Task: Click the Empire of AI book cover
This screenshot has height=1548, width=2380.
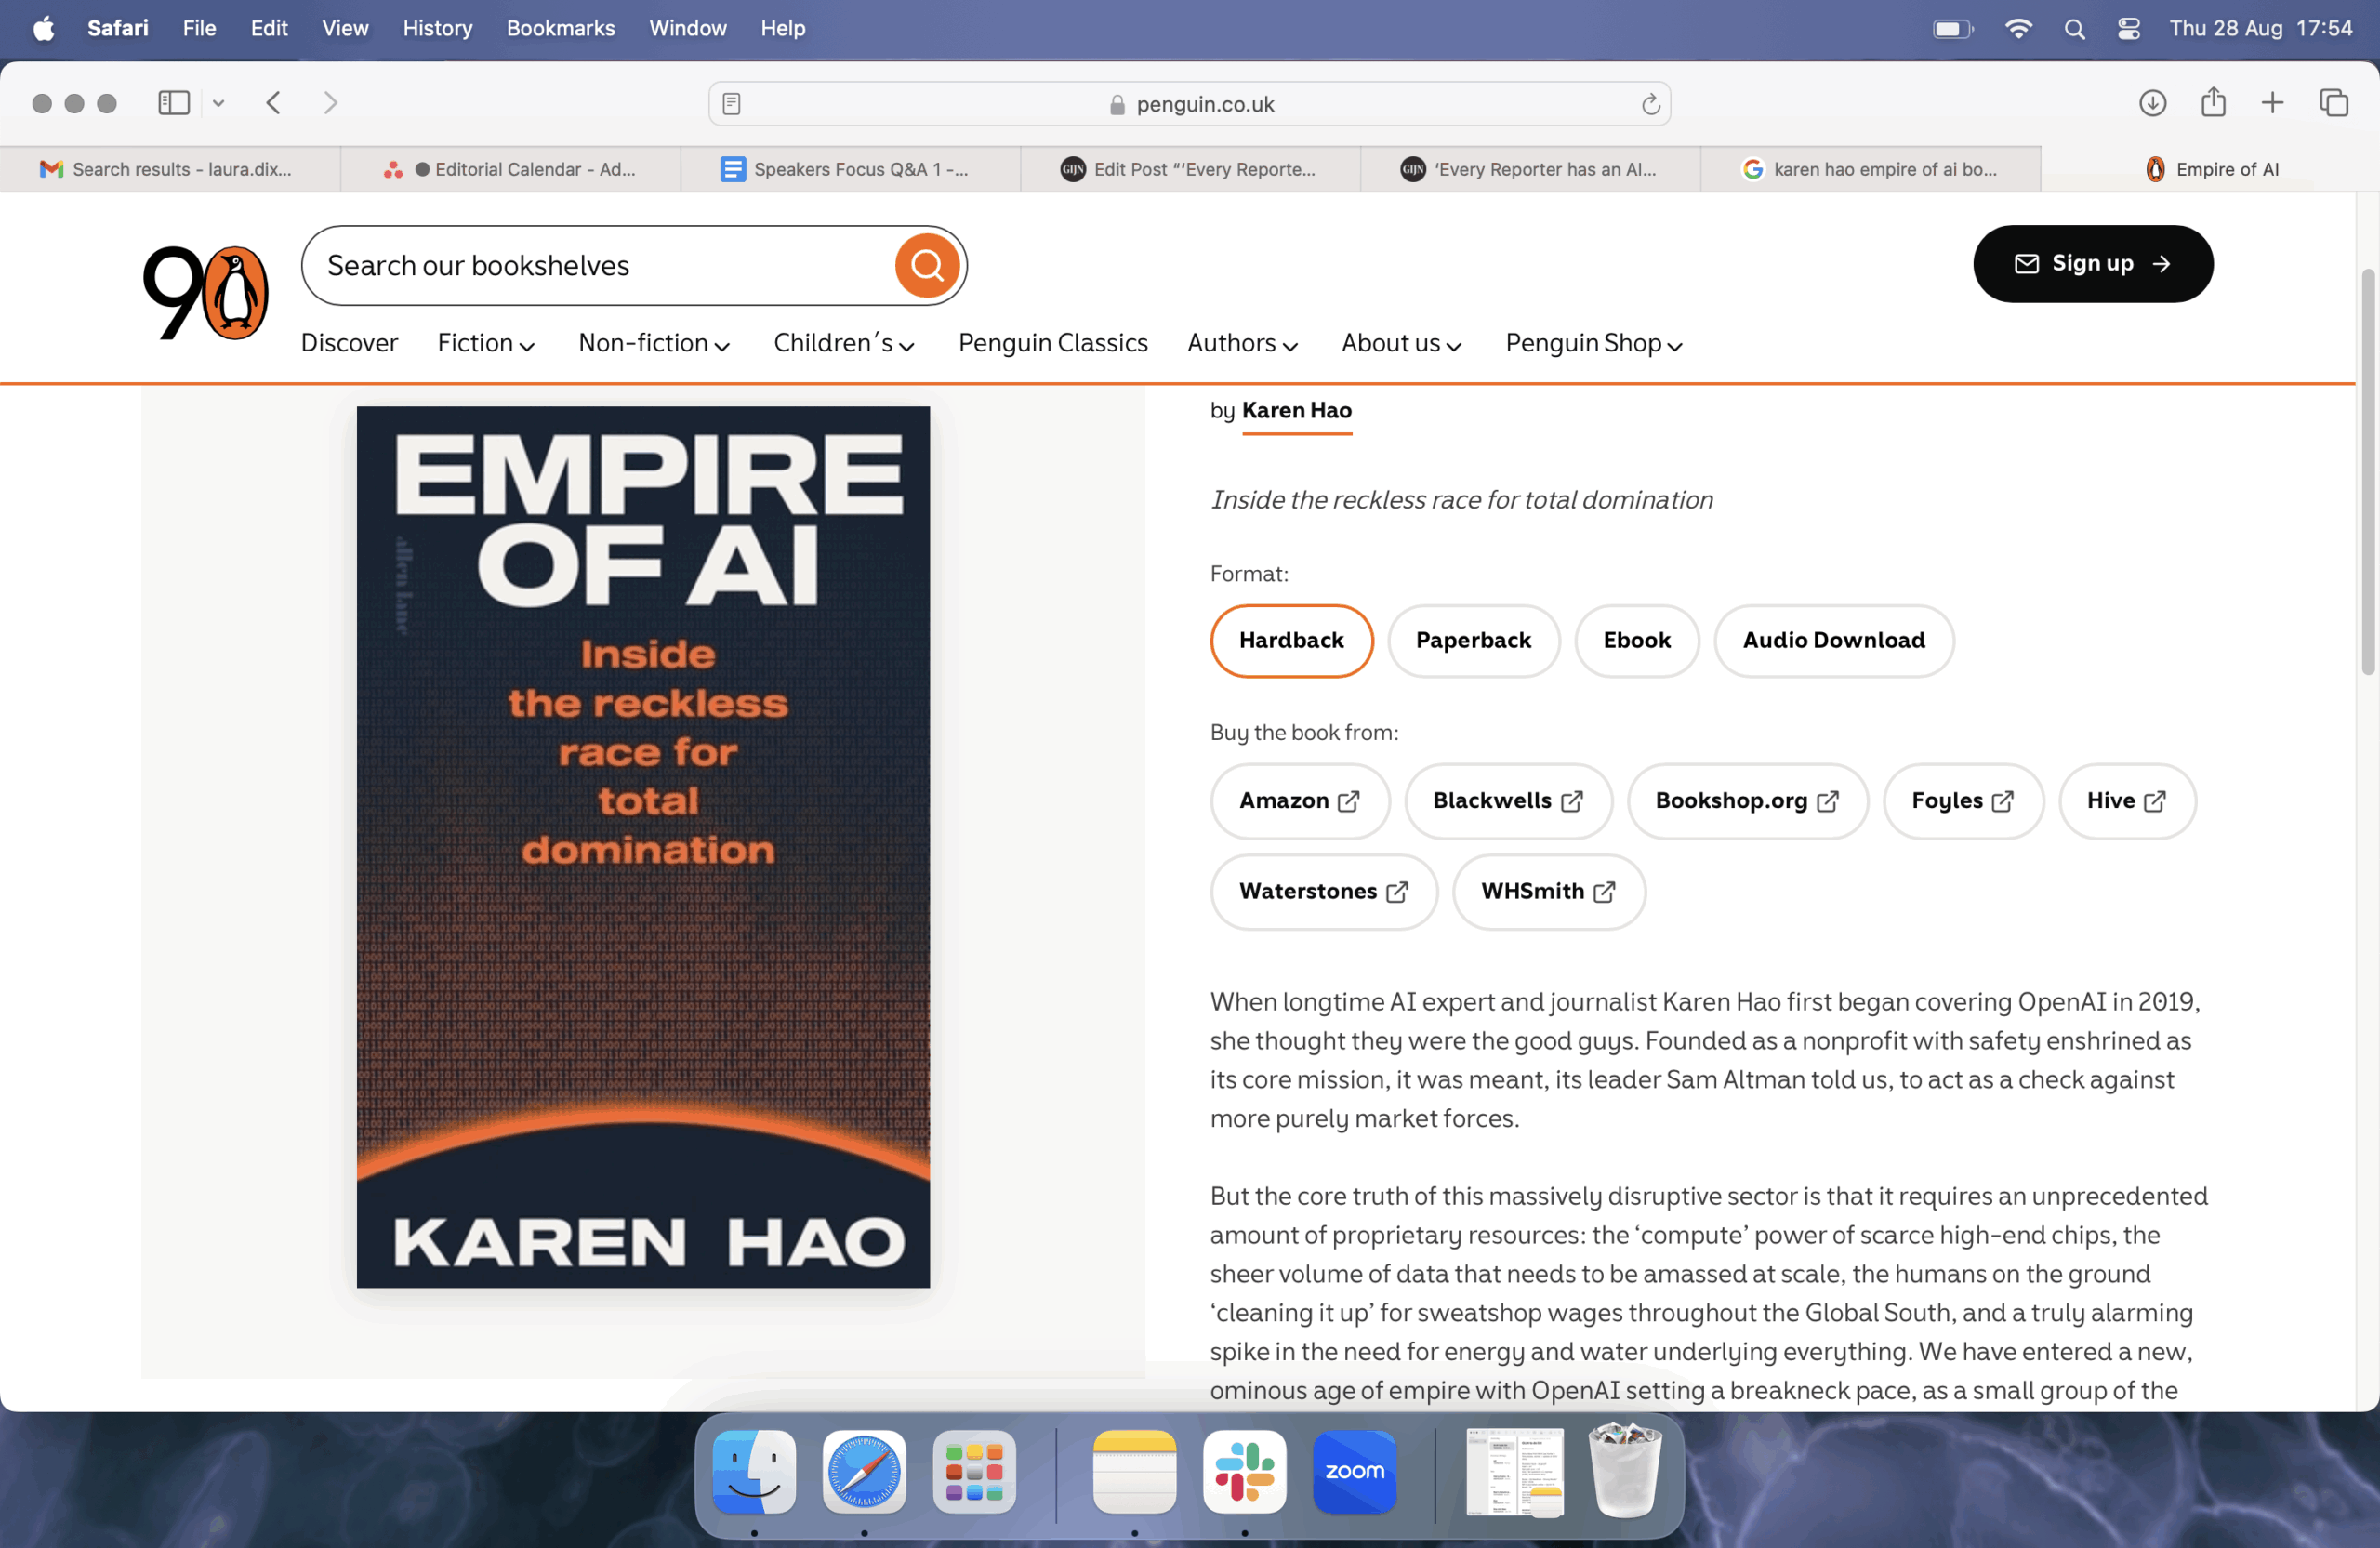Action: click(x=643, y=846)
